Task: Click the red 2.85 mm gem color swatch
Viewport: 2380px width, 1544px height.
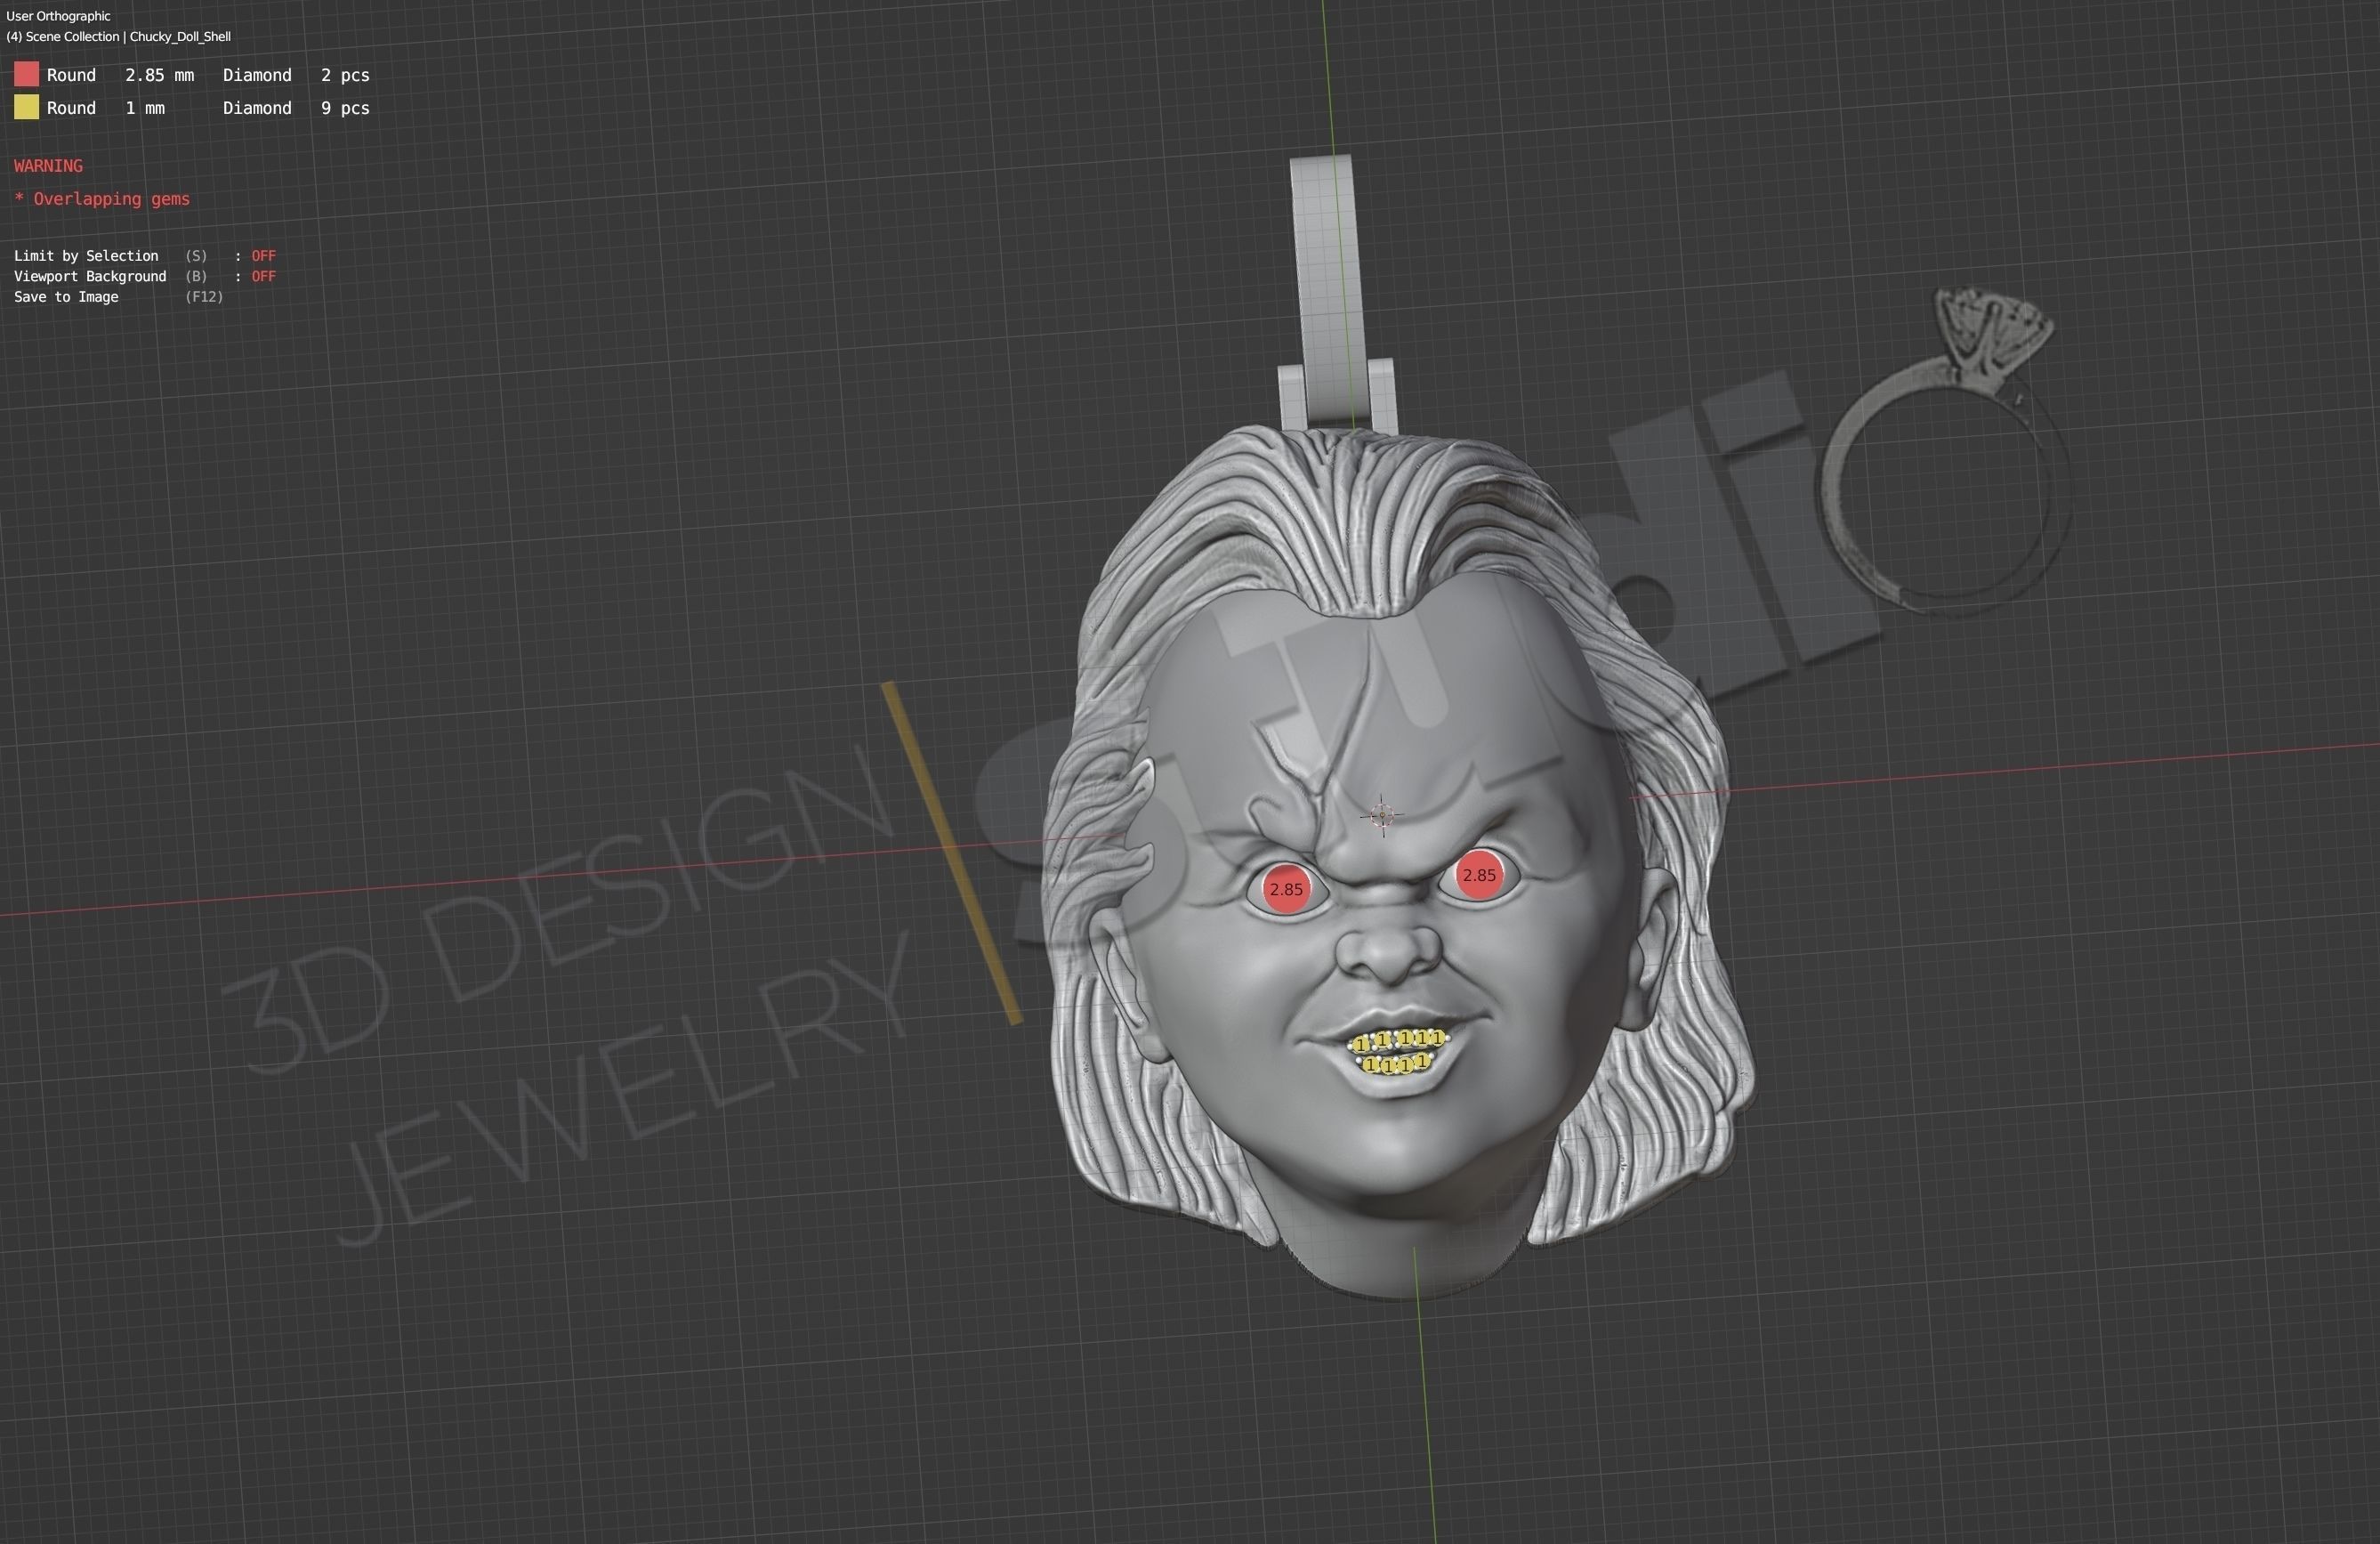Action: (26, 74)
